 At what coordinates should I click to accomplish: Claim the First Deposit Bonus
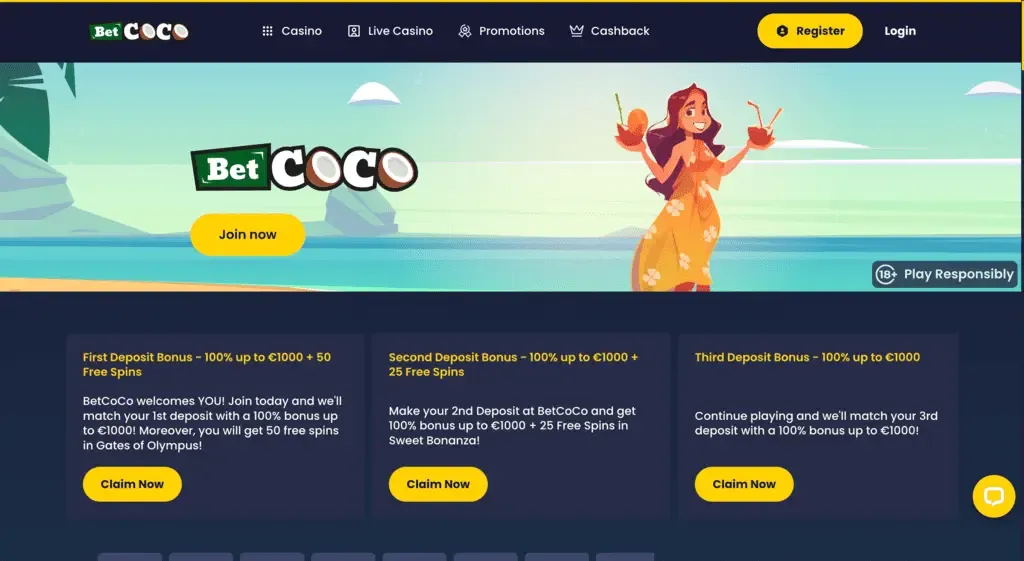132,484
